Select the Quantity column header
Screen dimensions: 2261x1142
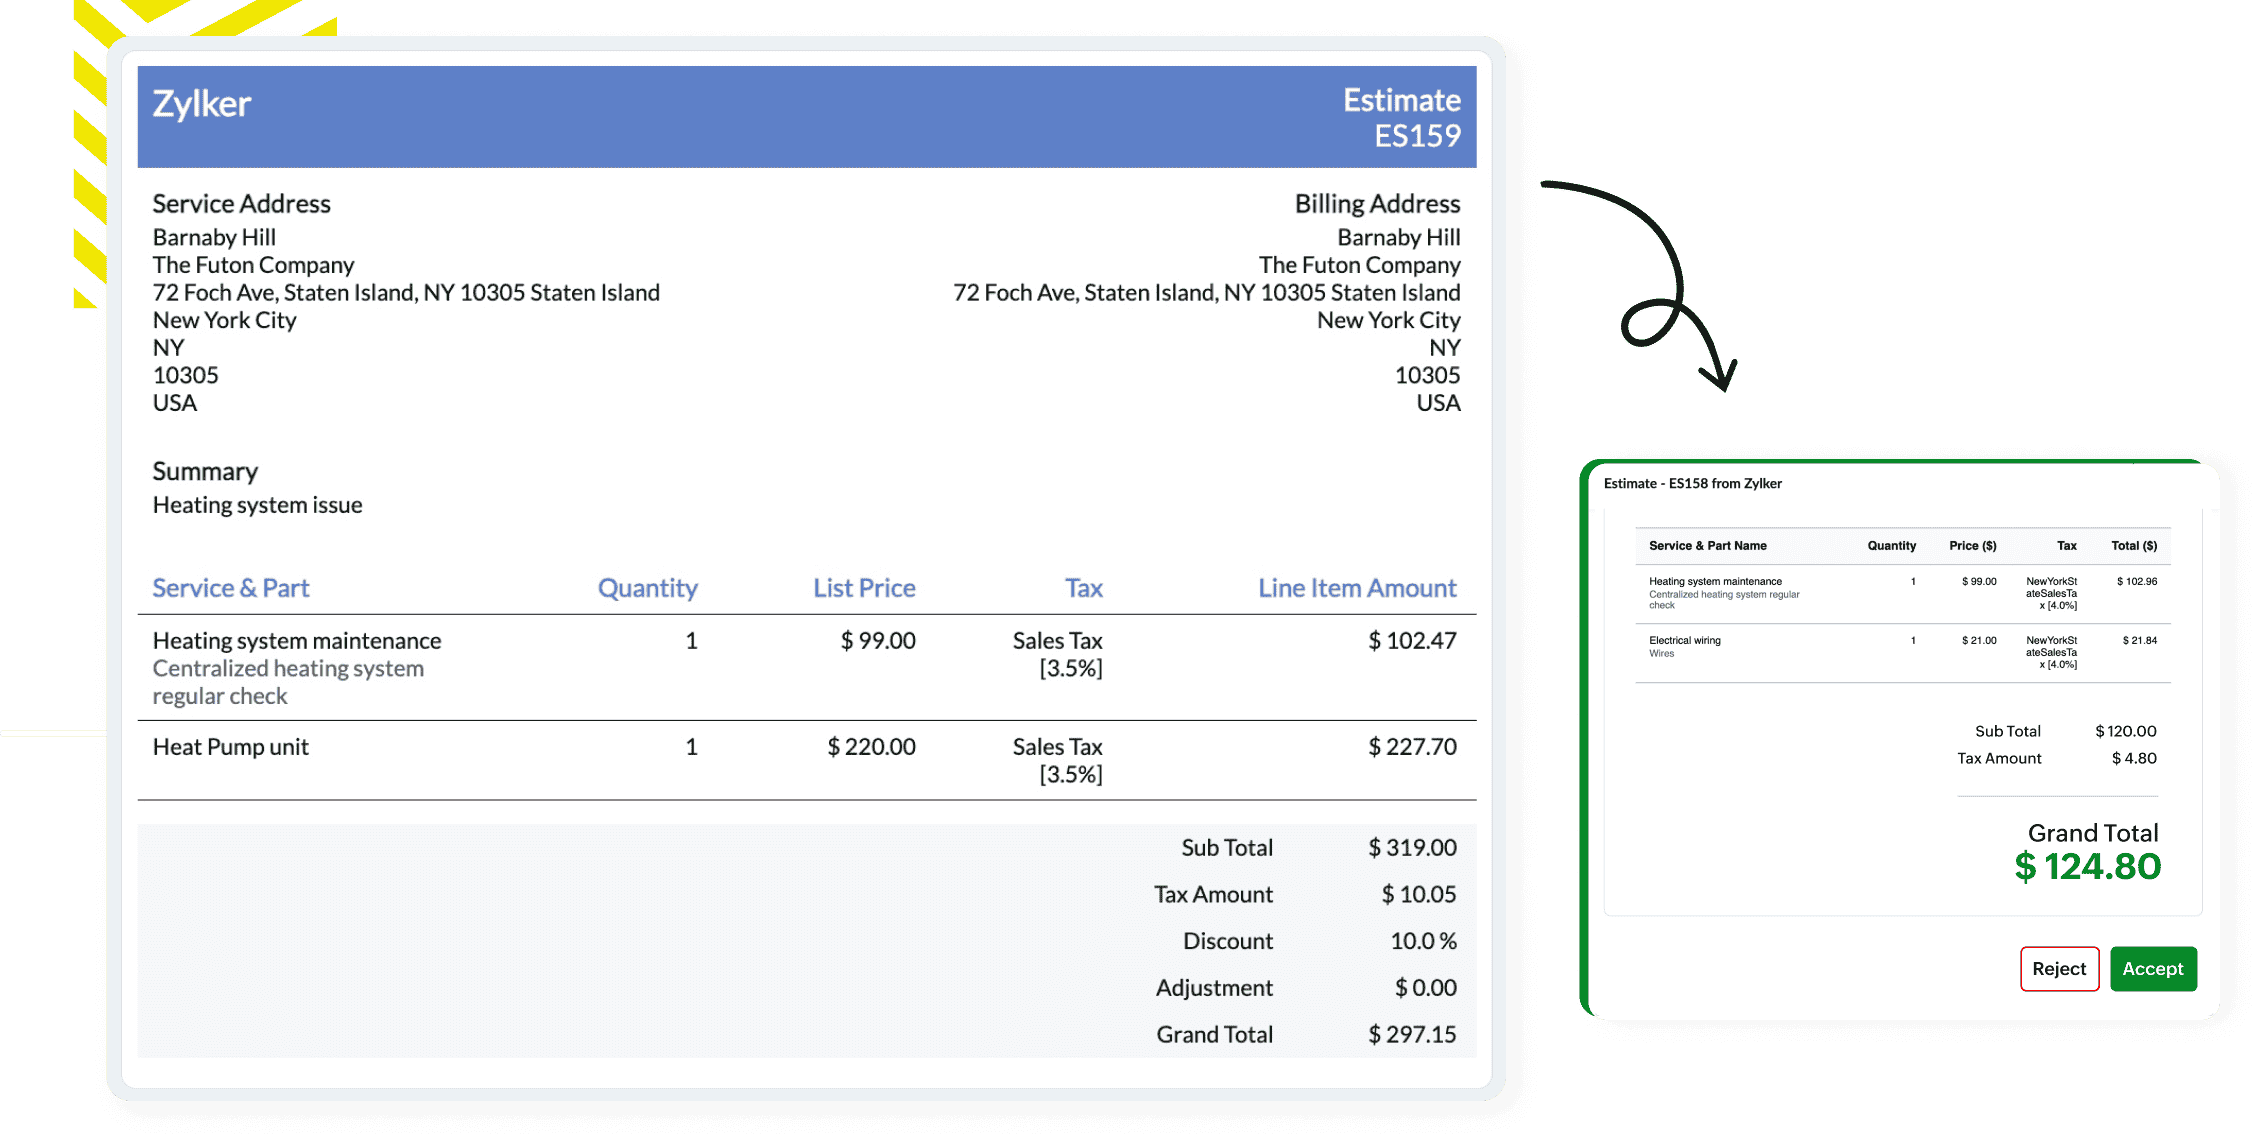[647, 588]
